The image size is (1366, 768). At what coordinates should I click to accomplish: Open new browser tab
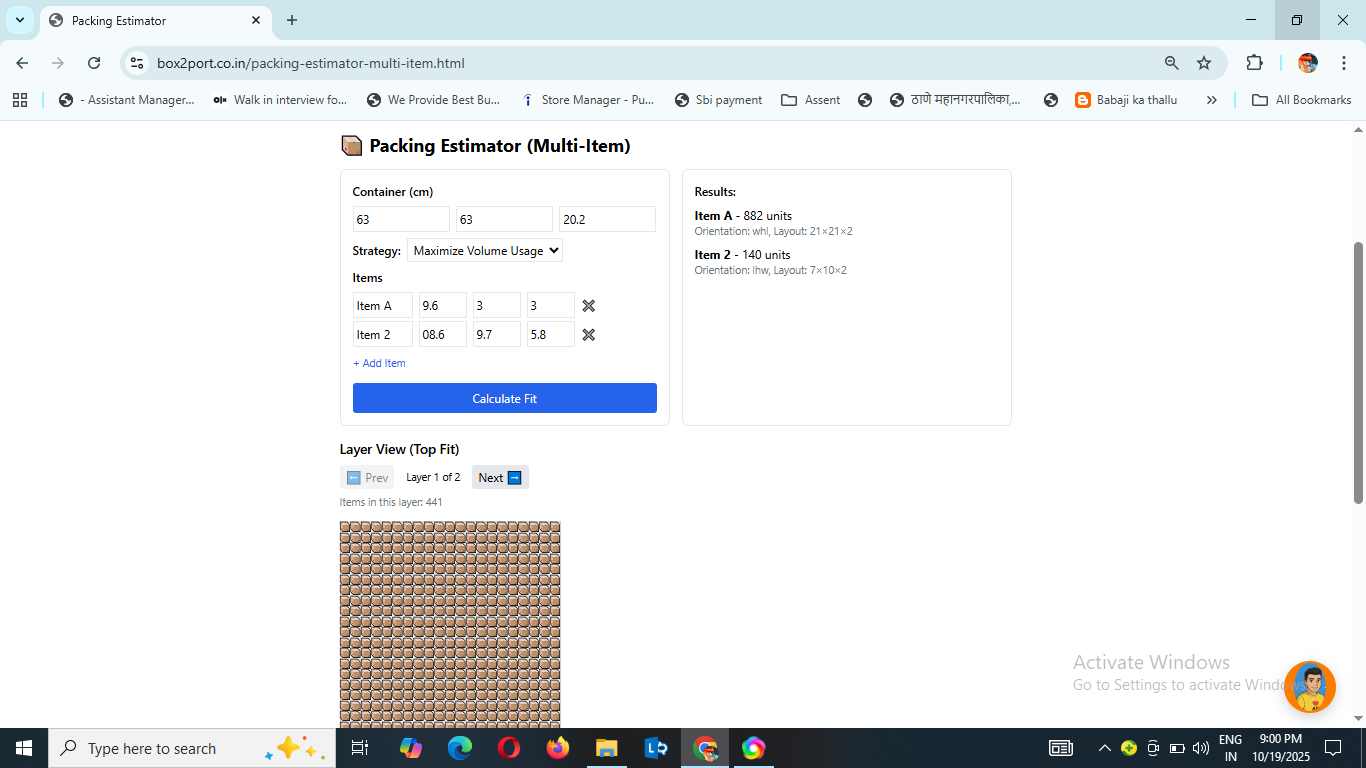[292, 20]
